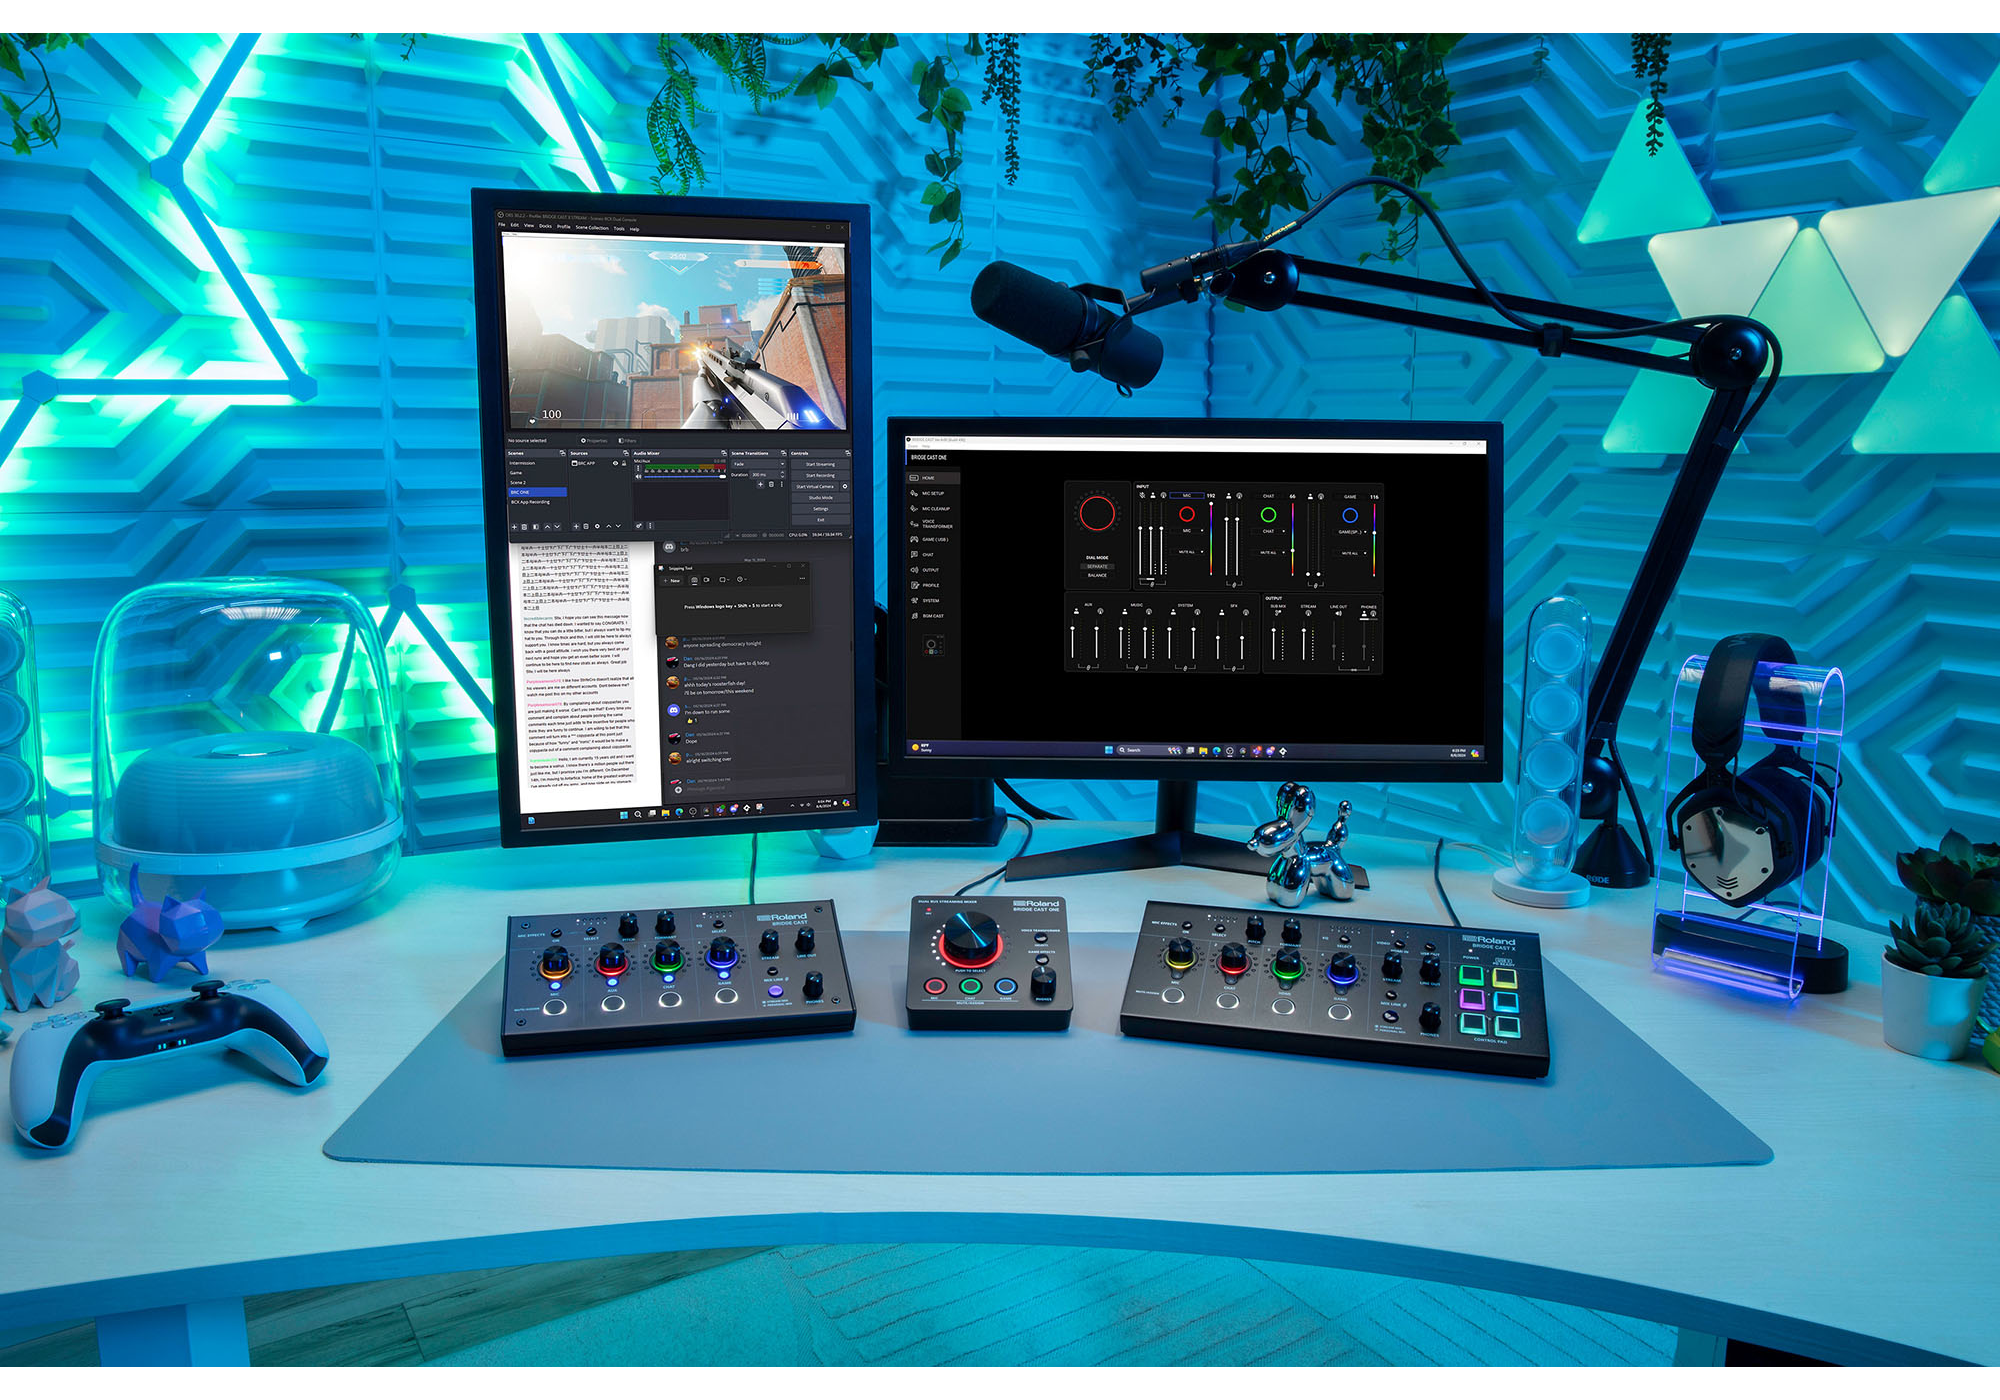Screen dimensions: 2000x1400
Task: Mute Mic/Aux speaker icon in OBS Audio Mixer
Action: (638, 477)
